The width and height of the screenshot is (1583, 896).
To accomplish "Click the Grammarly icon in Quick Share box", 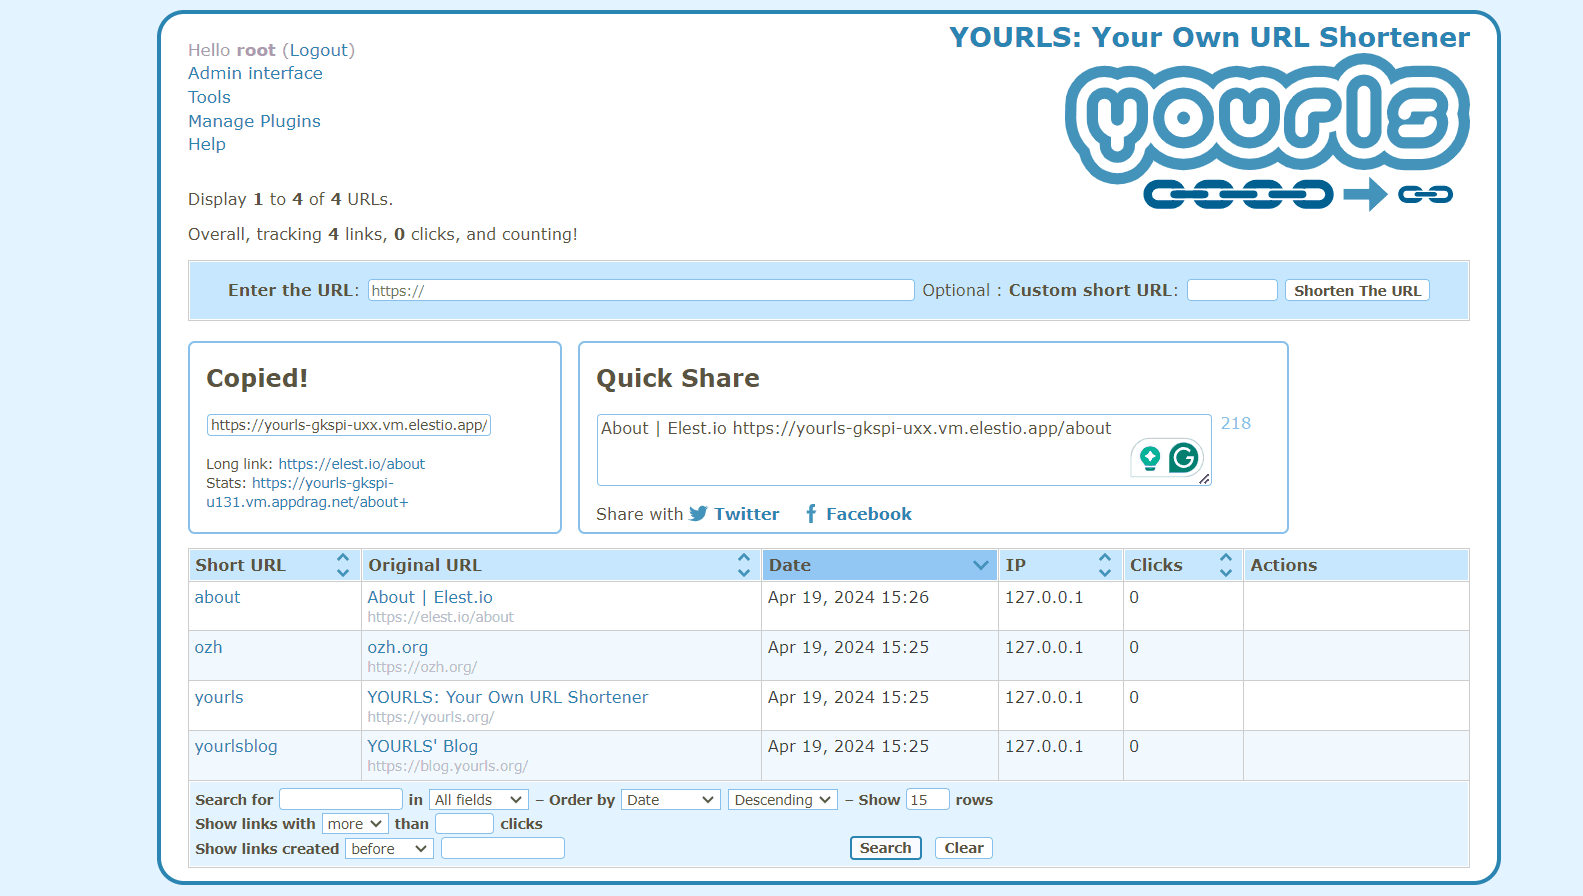I will tap(1184, 458).
